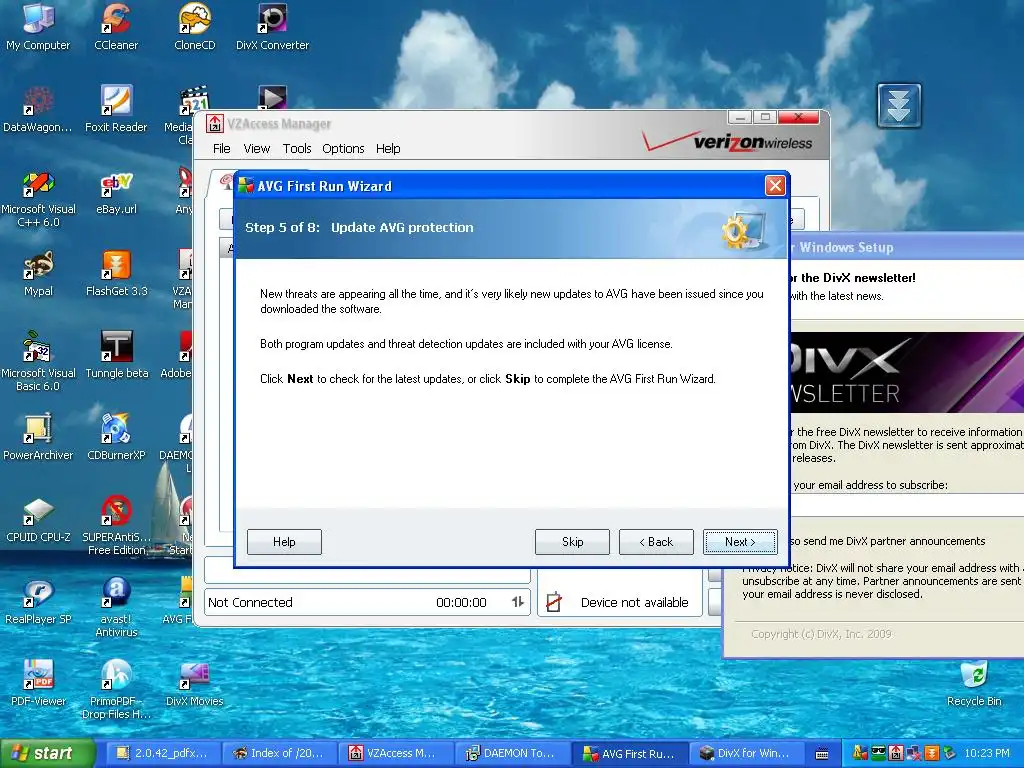Open Help menu in VZAccess Manager
1024x768 pixels.
pyautogui.click(x=388, y=148)
